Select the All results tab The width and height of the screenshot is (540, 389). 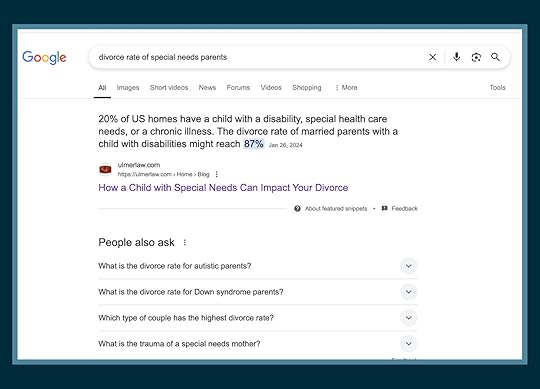(102, 87)
